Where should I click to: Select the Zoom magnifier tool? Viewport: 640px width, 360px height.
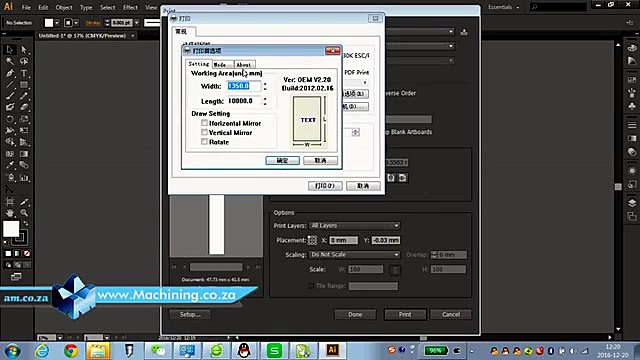24,213
